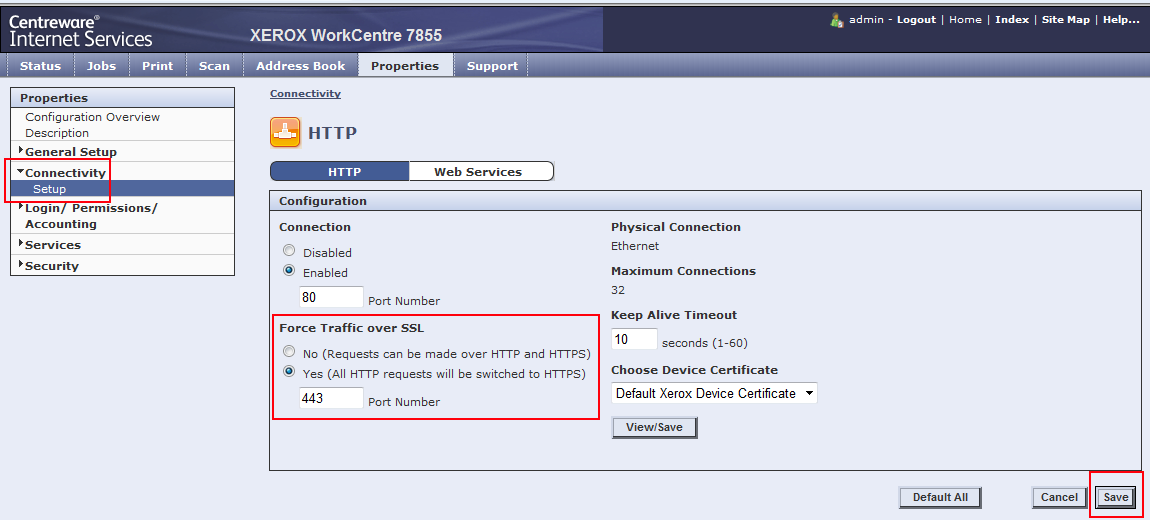Click the Logout link
Image resolution: width=1150 pixels, height=520 pixels.
tap(916, 20)
